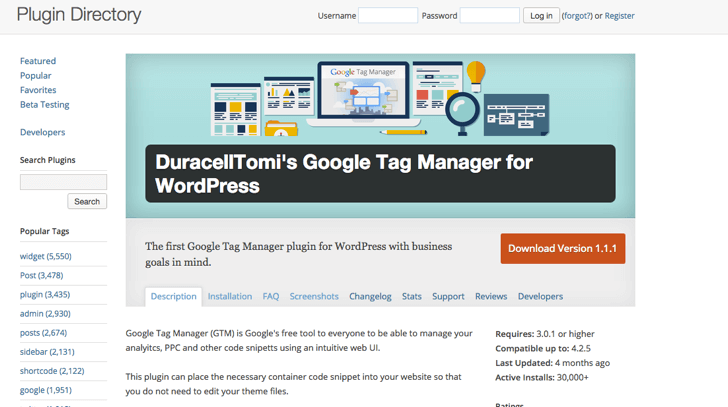Click 'Compatible up to: 4.2.5' text
The image size is (728, 407).
click(x=543, y=349)
